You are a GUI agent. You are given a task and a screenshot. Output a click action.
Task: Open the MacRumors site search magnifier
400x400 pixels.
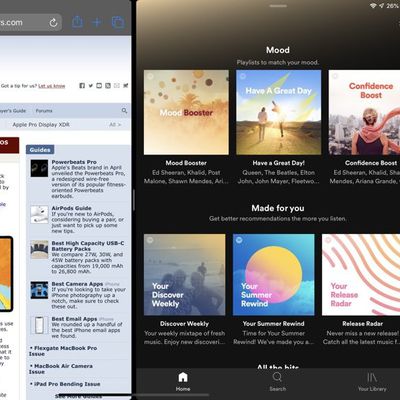(x=124, y=110)
